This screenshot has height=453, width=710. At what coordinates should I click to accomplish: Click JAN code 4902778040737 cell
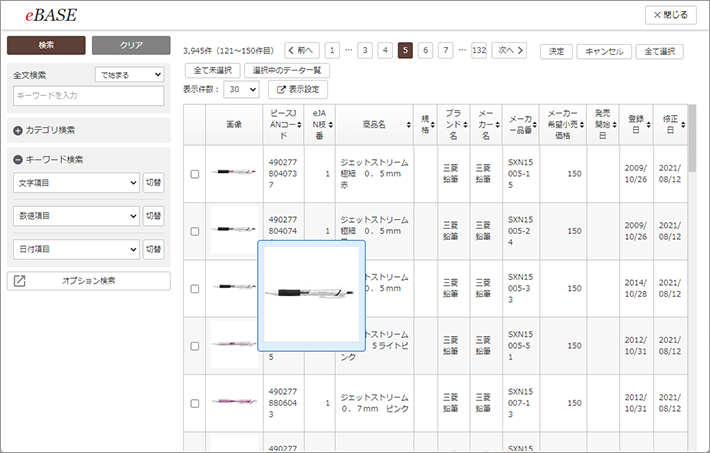click(x=283, y=174)
